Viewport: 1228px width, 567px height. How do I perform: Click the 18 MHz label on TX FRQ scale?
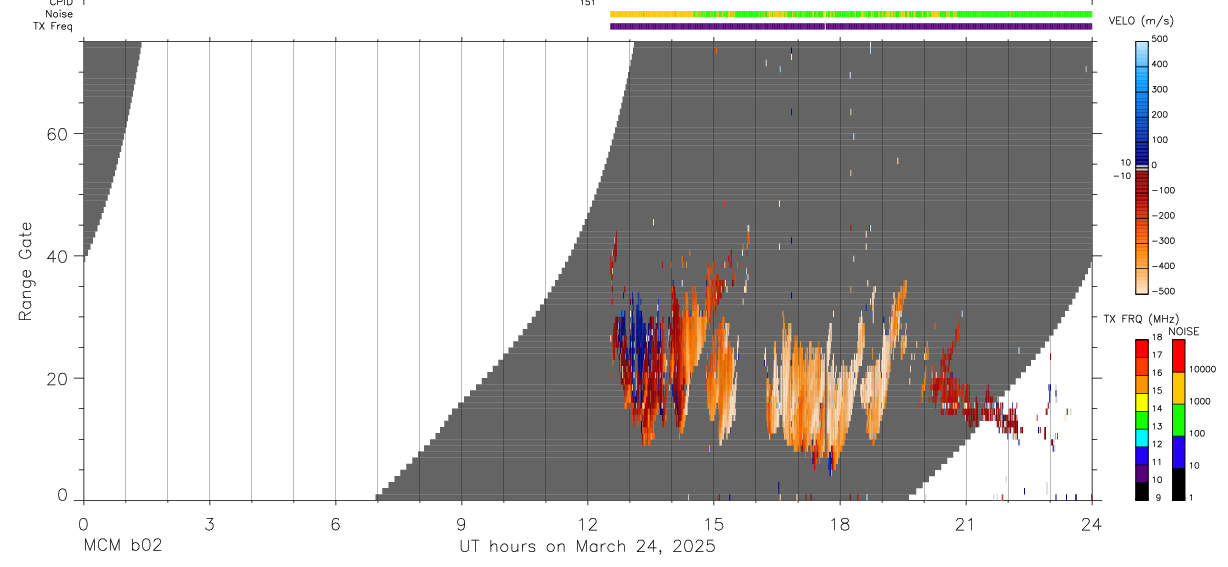(x=1157, y=338)
